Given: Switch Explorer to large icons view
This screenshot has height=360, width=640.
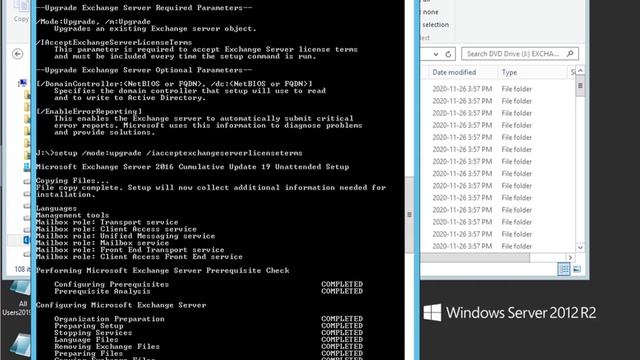Looking at the screenshot, I should 577,269.
